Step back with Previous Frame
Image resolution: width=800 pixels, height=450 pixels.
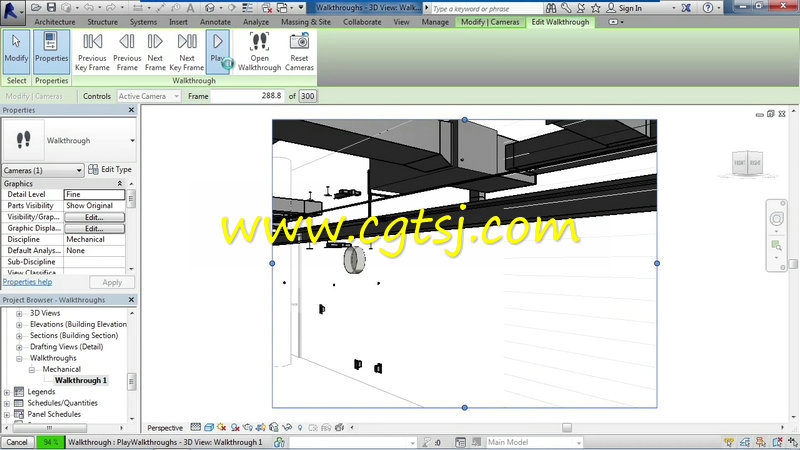127,52
